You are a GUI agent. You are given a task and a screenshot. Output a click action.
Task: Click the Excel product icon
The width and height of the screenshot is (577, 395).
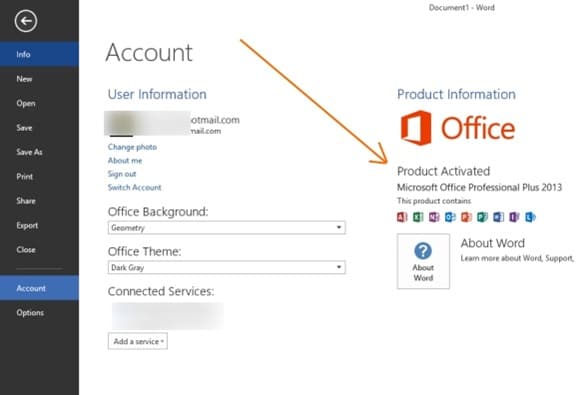418,217
